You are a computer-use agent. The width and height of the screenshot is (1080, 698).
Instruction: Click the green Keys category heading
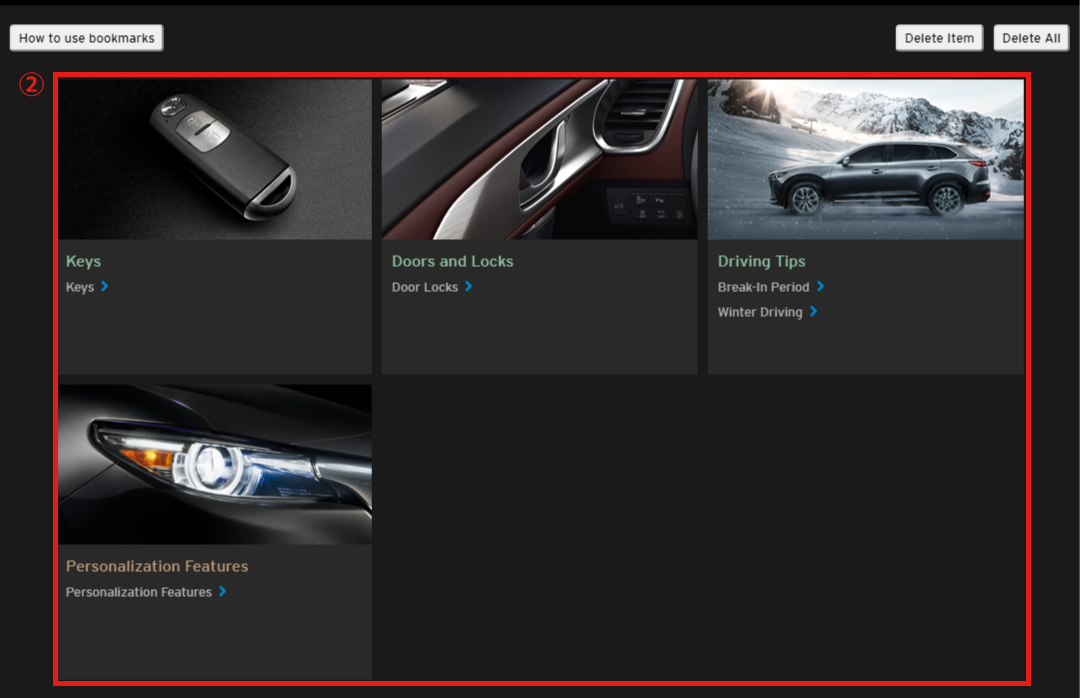[x=83, y=261]
